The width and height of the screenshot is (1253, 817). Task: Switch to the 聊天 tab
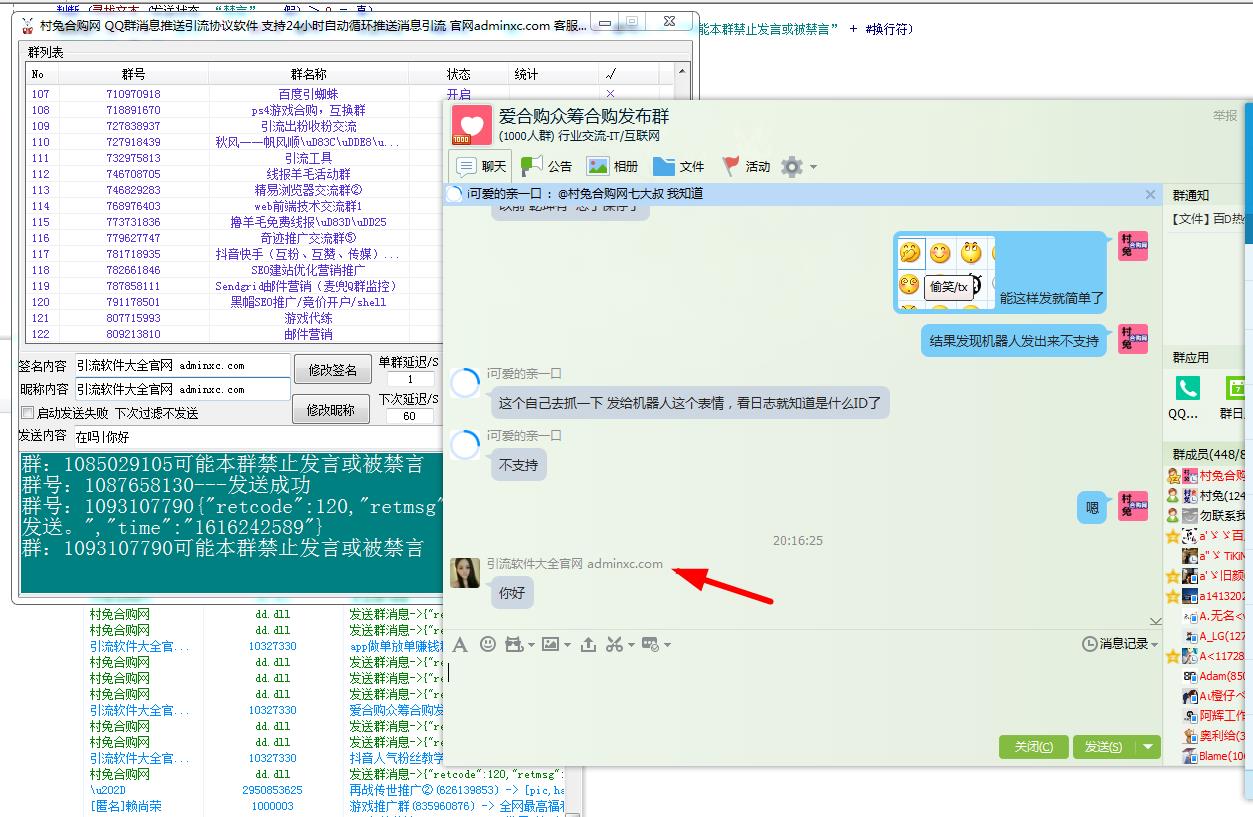pyautogui.click(x=495, y=166)
